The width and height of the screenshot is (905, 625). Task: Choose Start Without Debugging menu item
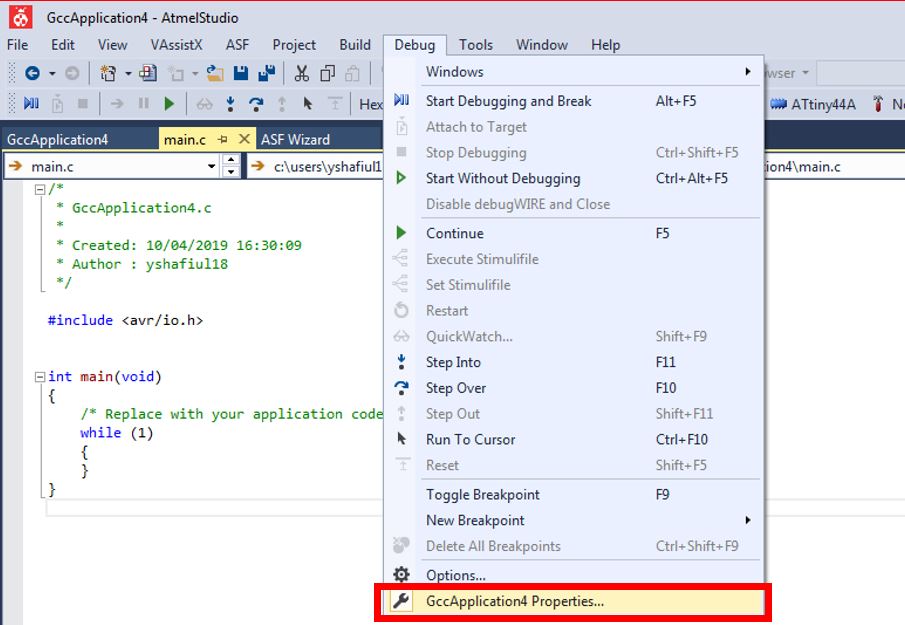574,178
